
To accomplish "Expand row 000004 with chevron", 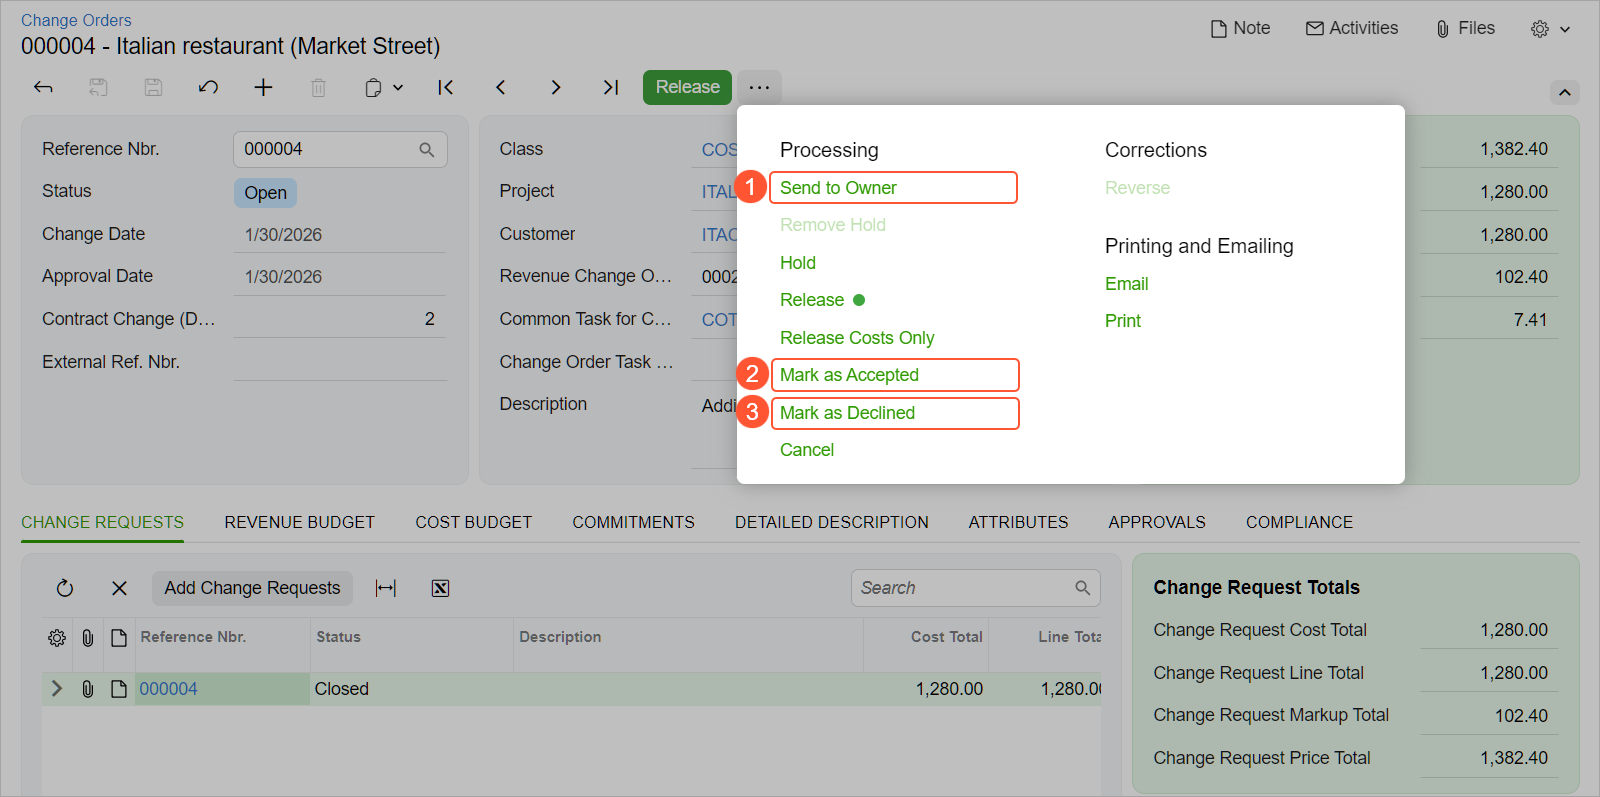I will pyautogui.click(x=57, y=689).
